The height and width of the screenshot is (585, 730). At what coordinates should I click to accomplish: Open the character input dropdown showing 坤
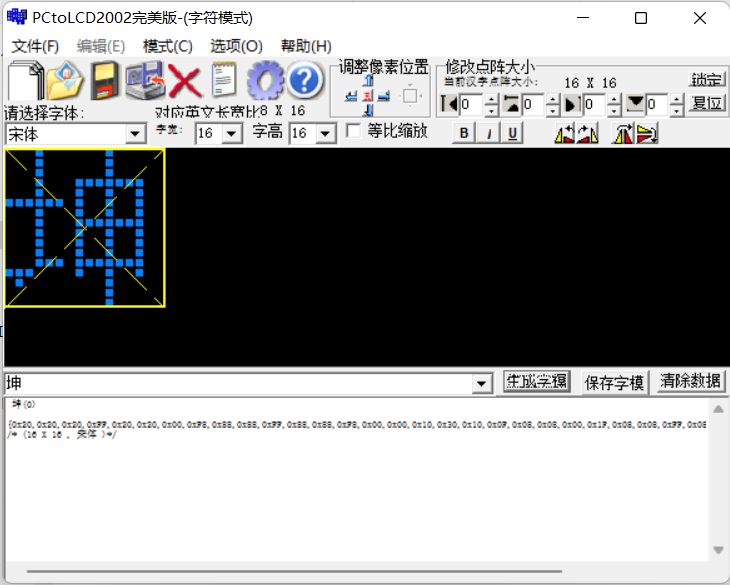click(x=483, y=384)
